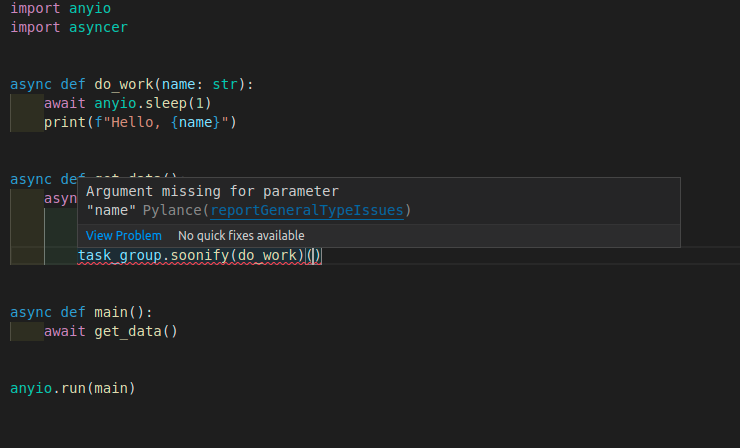Click the 'Argument missing for parameter' message
The image size is (740, 448).
coord(212,191)
